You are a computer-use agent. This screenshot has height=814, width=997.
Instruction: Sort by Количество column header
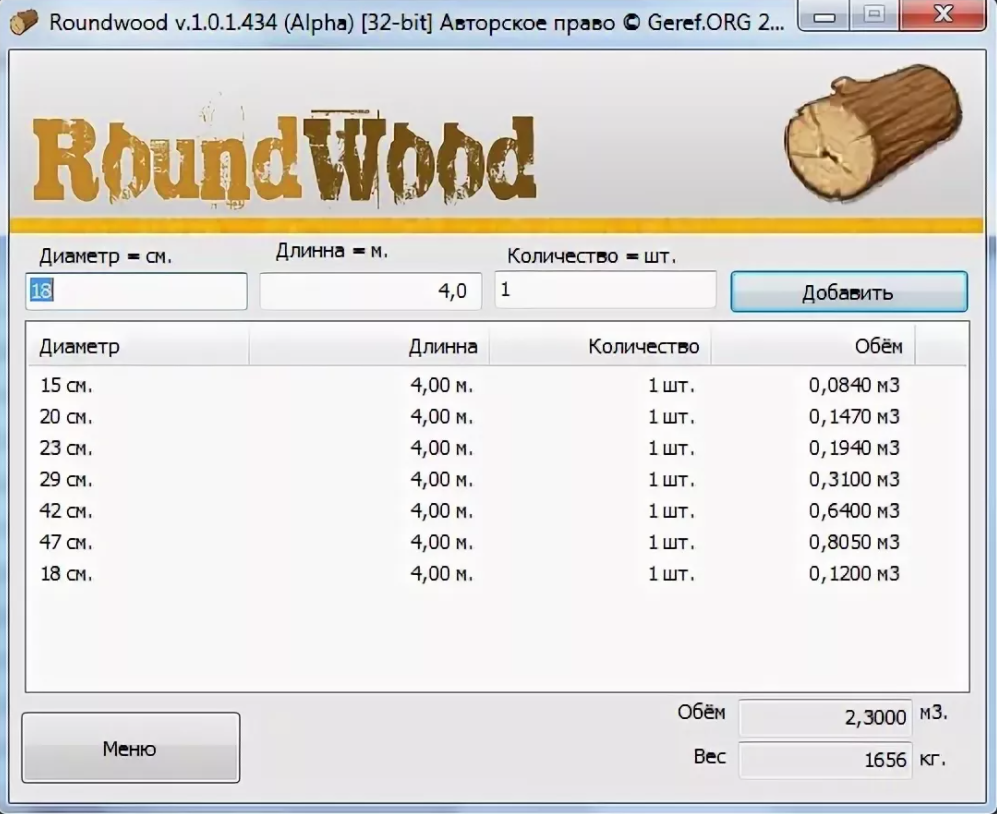[600, 347]
